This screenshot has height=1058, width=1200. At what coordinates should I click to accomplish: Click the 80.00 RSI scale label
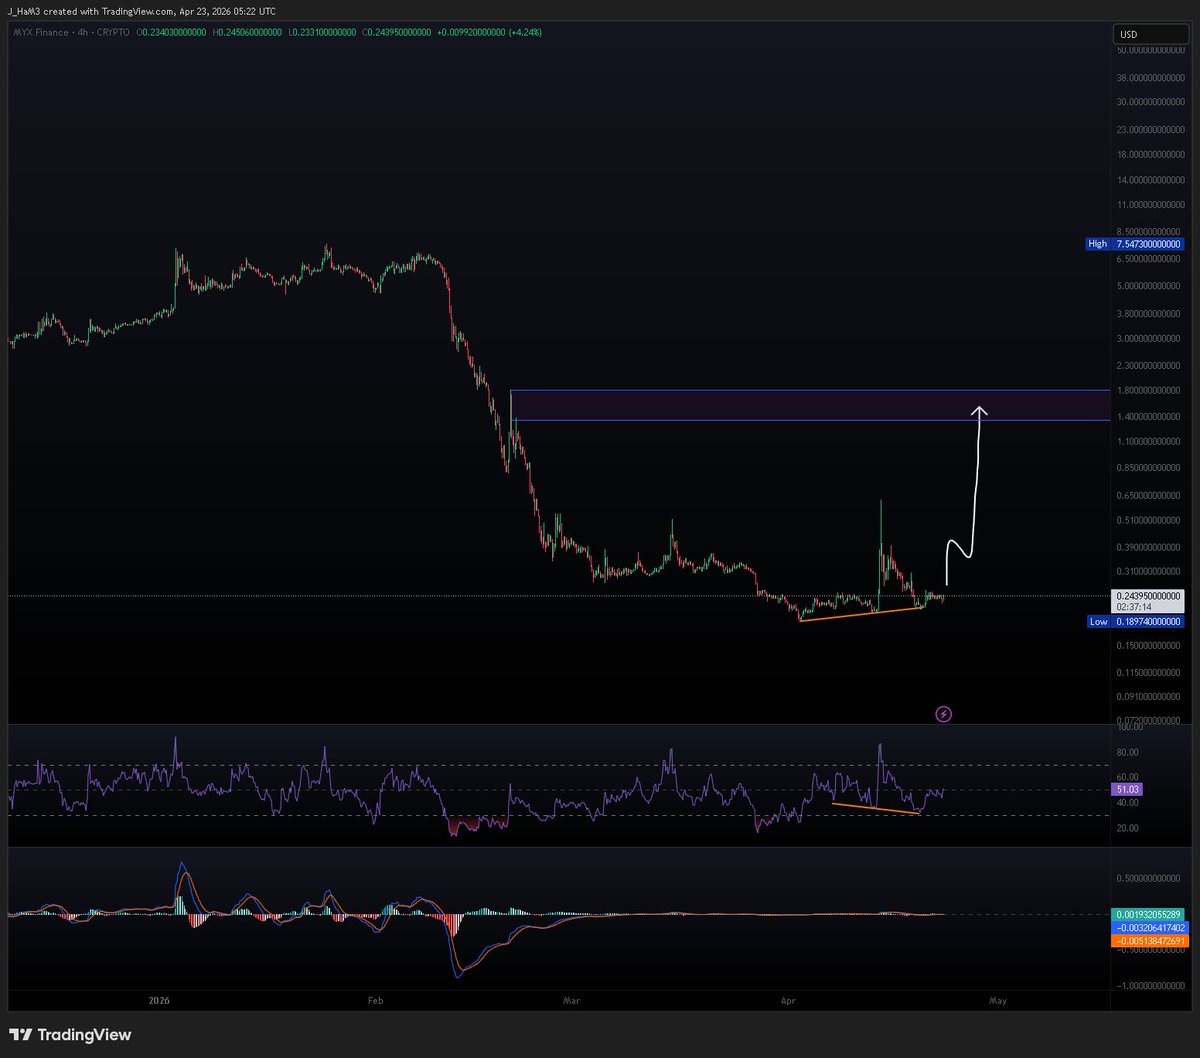pyautogui.click(x=1128, y=752)
